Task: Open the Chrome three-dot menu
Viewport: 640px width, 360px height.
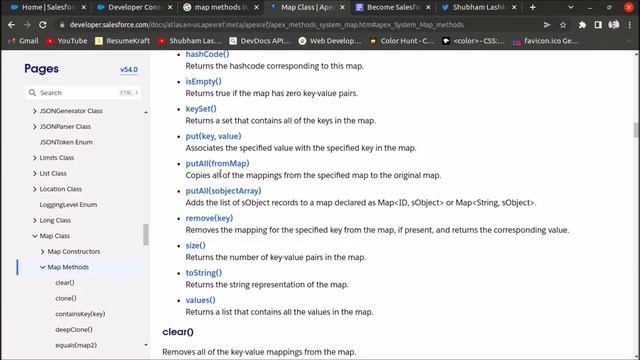Action: [630, 25]
